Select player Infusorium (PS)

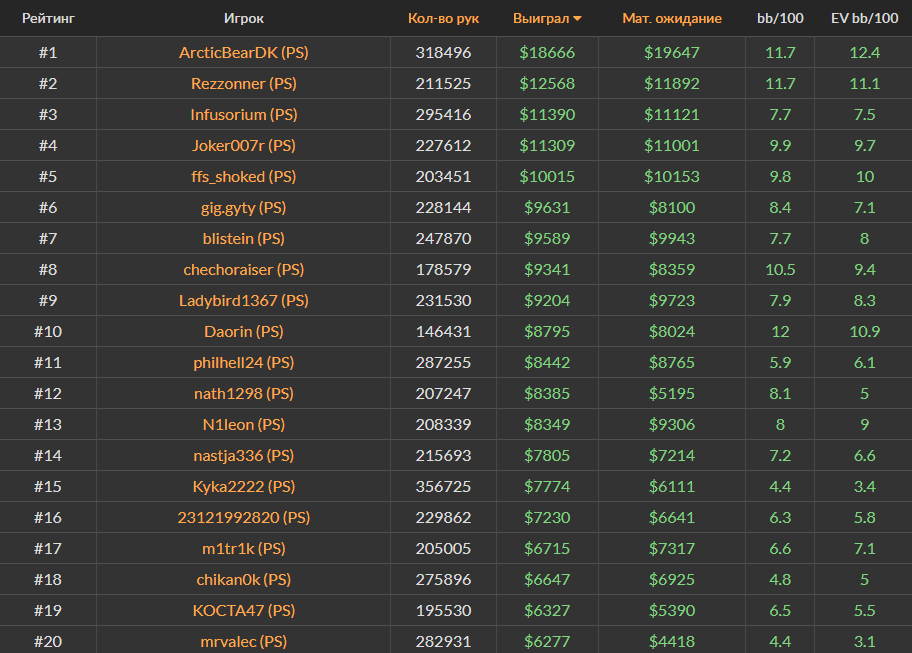[x=243, y=114]
